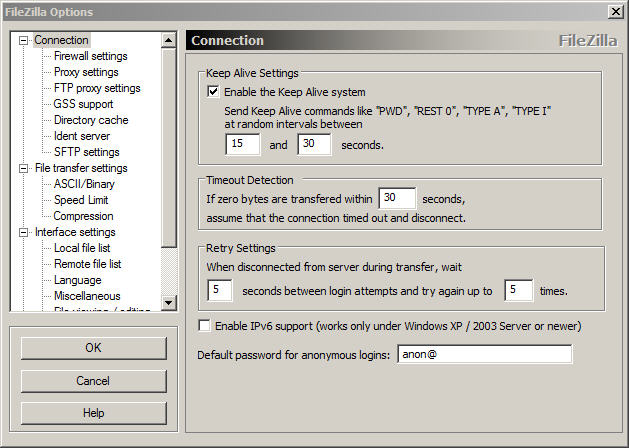Select File transfer settings item

81,168
